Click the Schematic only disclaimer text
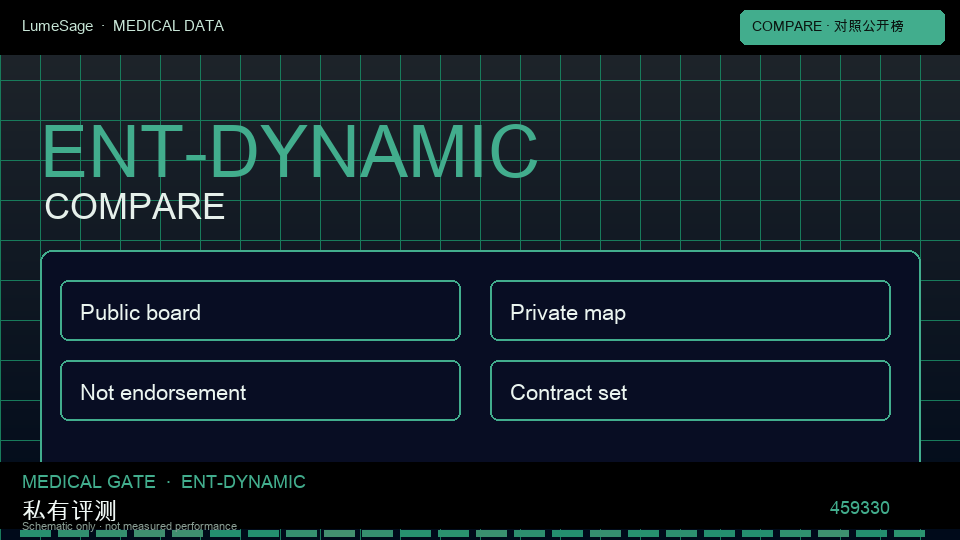 pyautogui.click(x=129, y=526)
